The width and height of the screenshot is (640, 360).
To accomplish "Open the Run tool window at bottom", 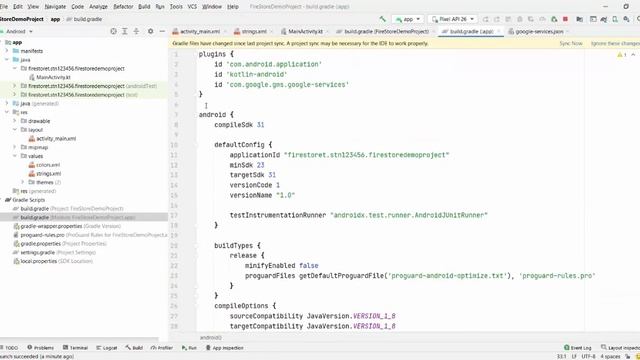I will coord(189,348).
